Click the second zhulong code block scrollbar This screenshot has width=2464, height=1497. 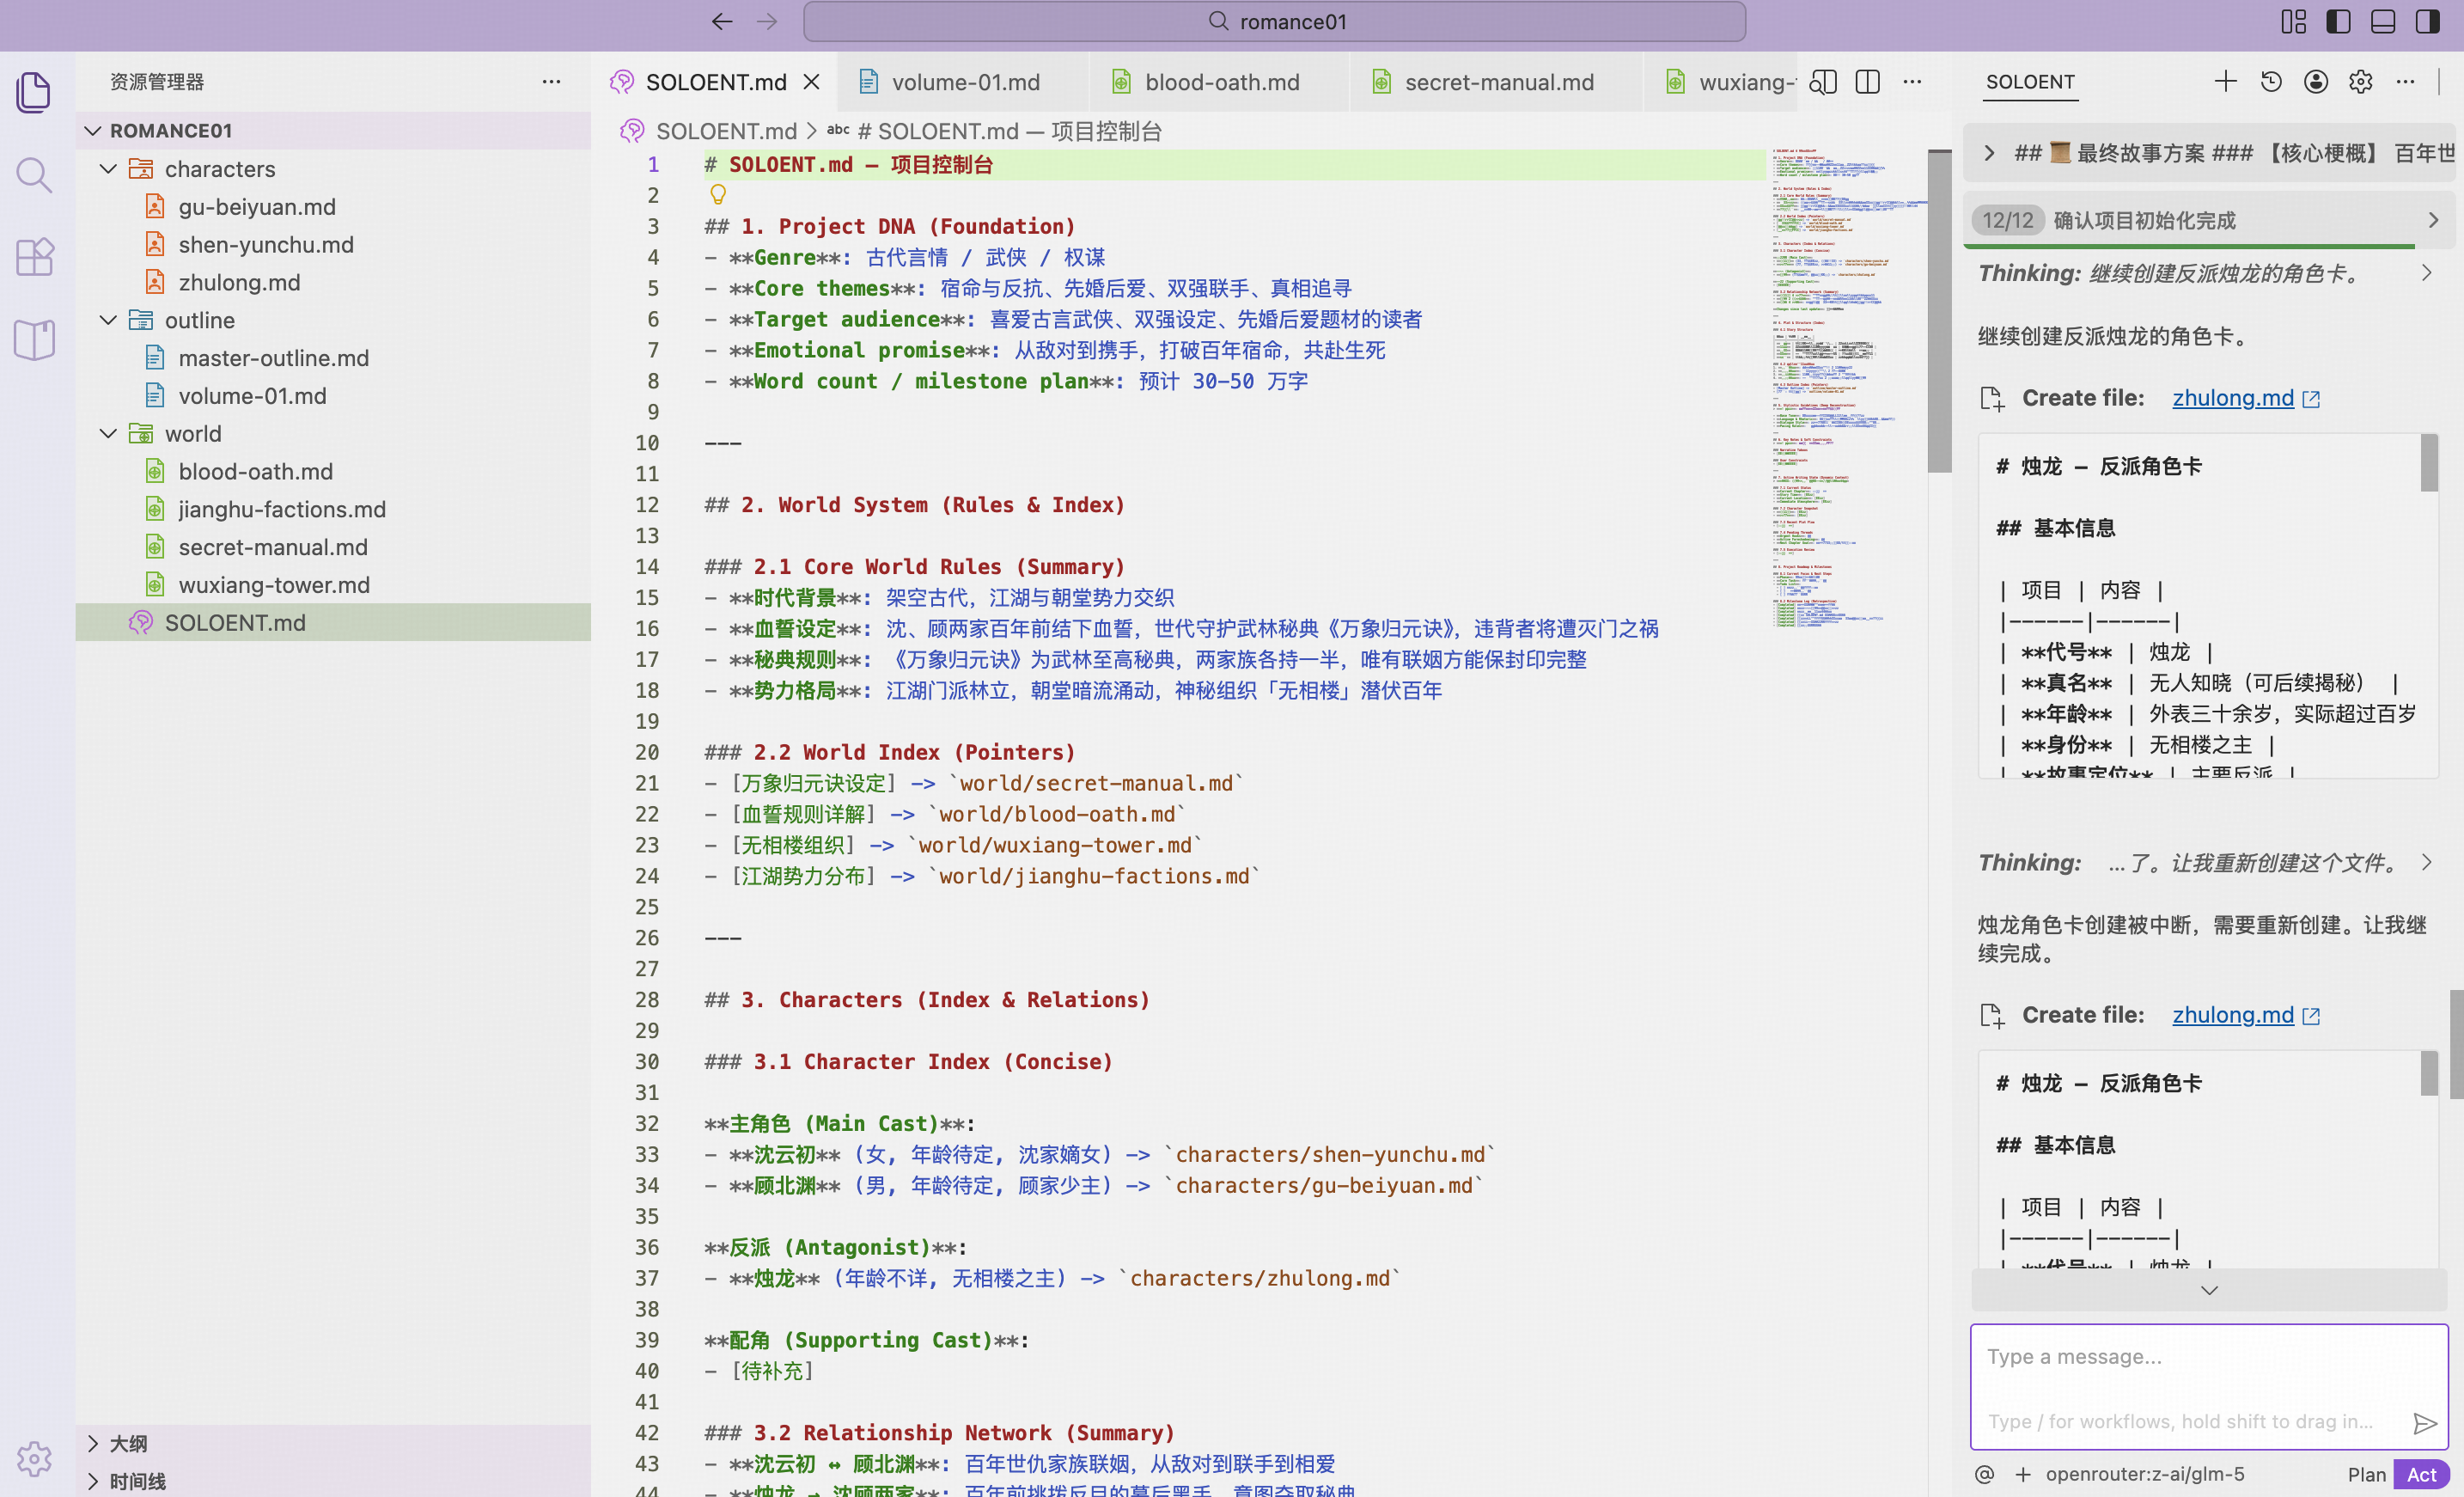pos(2428,1075)
